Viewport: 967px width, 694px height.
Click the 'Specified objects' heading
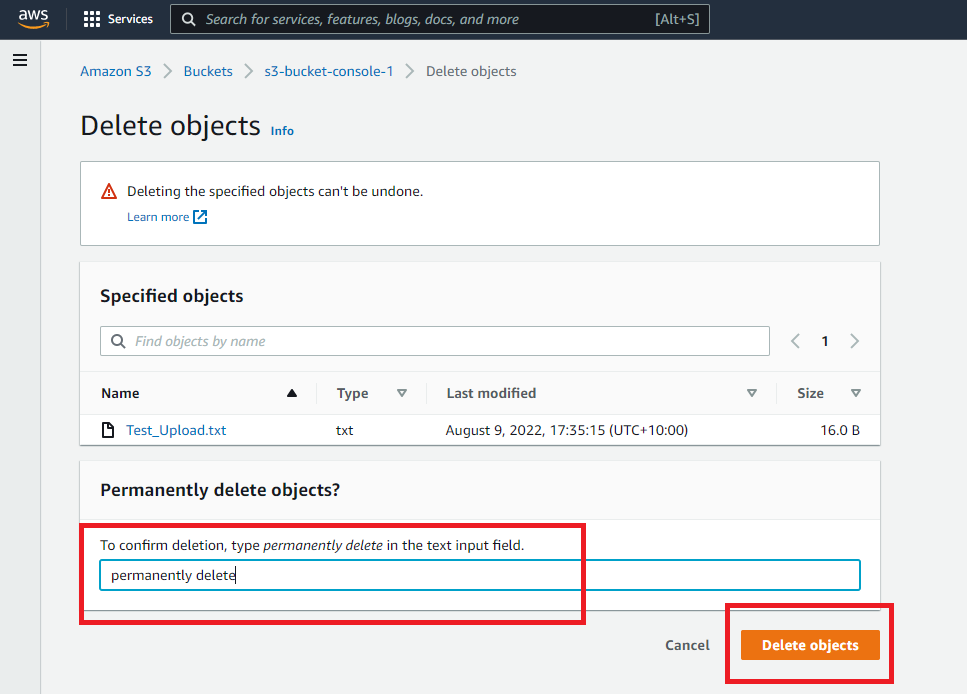coord(171,295)
